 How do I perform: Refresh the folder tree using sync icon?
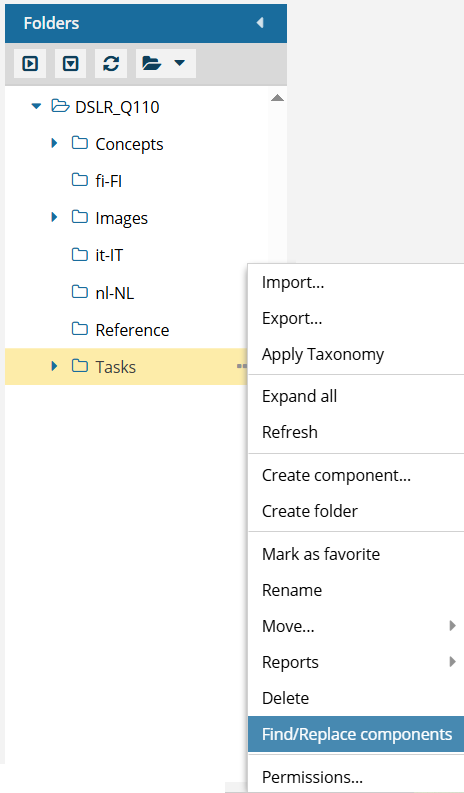[111, 64]
